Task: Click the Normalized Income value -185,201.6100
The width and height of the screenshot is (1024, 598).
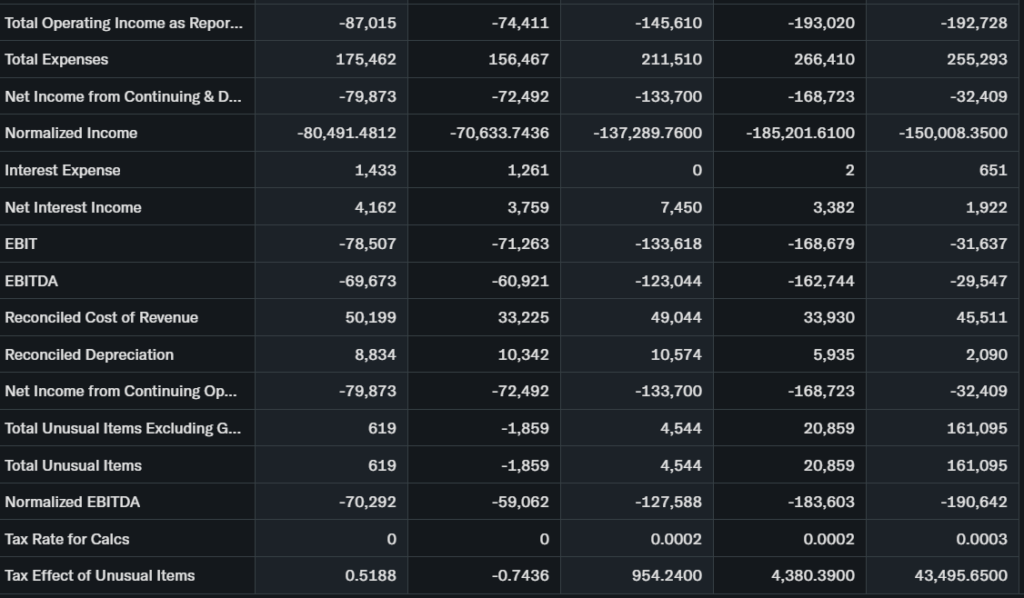Action: point(800,133)
